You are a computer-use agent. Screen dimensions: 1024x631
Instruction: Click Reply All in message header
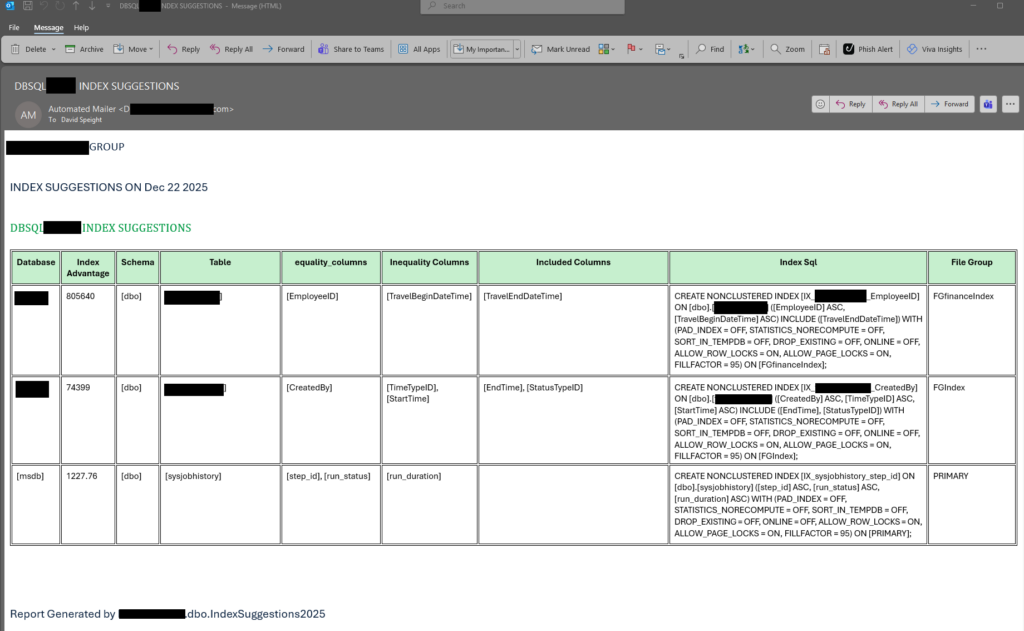coord(897,104)
